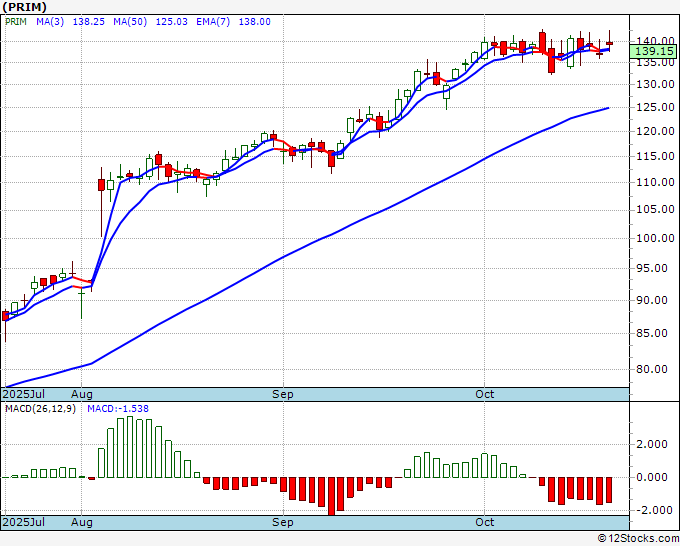680x546 pixels.
Task: Click the Aug label on price chart axis
Action: tap(82, 394)
